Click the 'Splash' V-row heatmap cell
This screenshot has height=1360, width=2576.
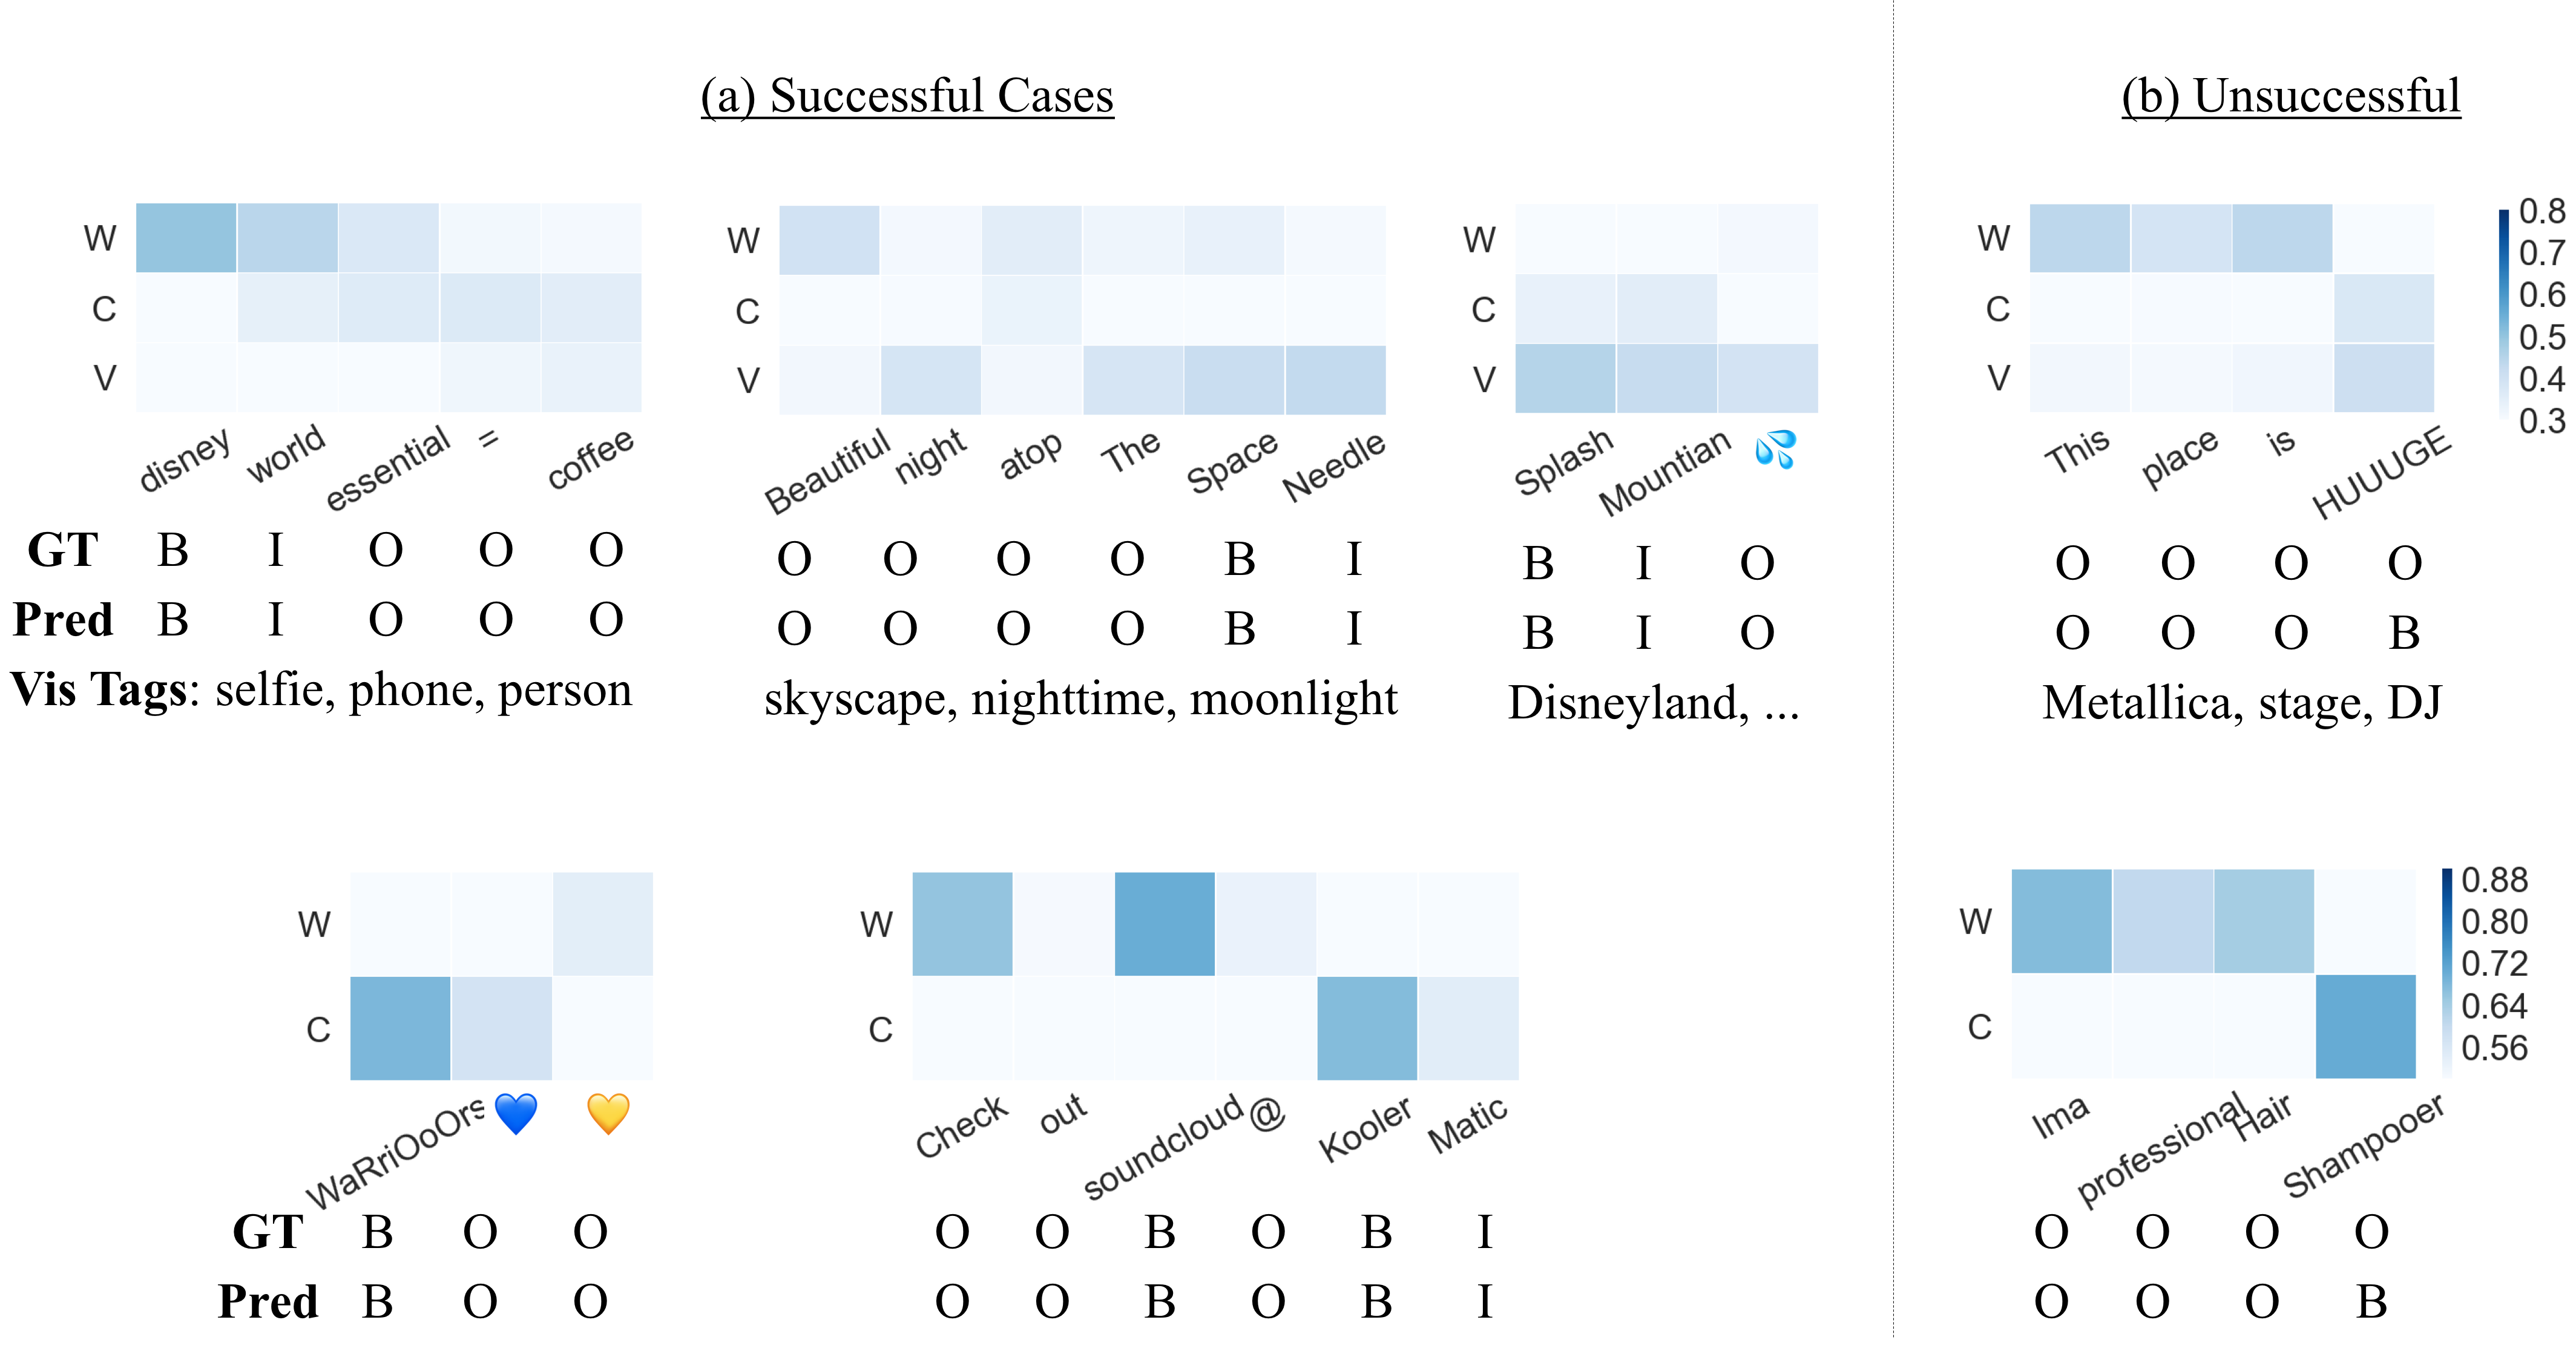pos(1565,378)
